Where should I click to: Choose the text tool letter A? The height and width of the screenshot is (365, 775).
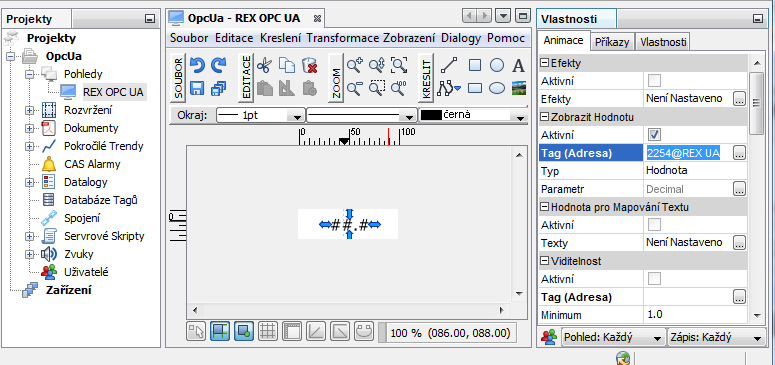518,65
